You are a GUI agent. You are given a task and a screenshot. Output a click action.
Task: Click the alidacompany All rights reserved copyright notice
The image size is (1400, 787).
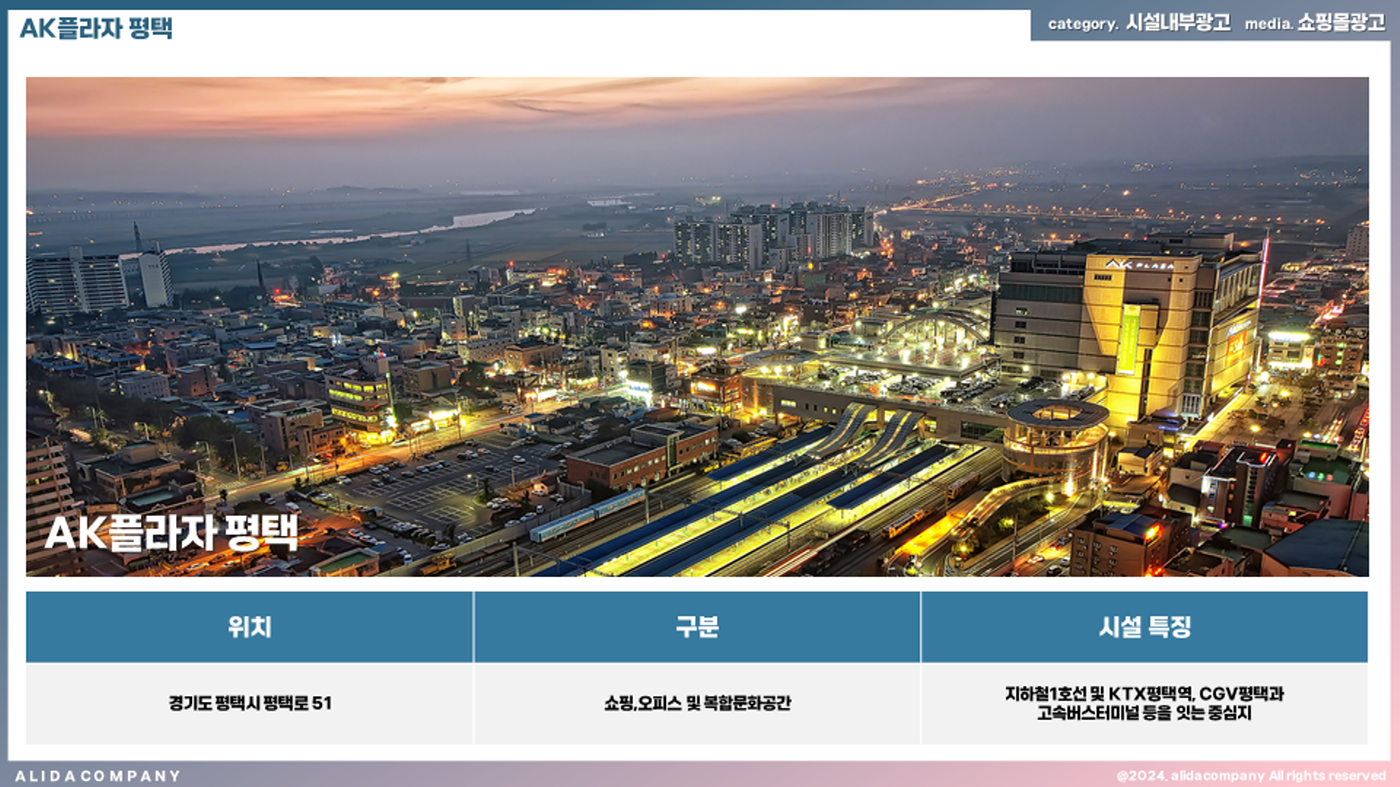(x=1251, y=776)
